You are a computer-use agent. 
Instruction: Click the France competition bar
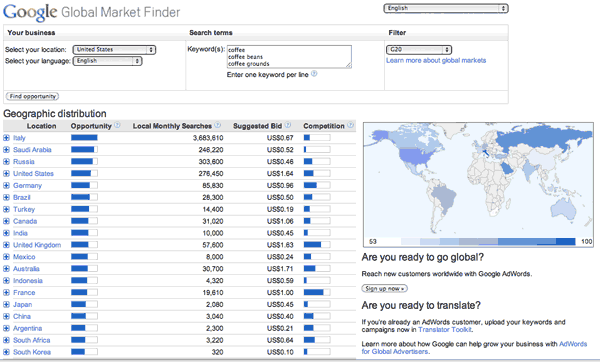[317, 292]
